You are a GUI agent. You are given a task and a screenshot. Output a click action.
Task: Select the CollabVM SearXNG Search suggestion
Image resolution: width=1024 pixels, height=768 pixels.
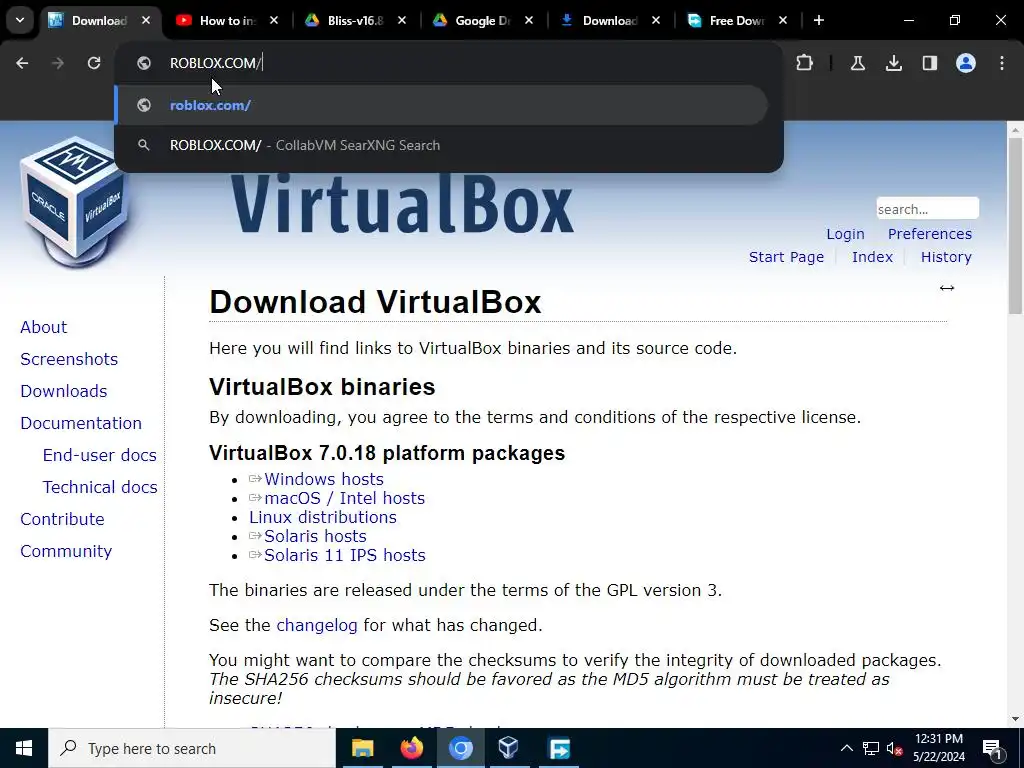441,145
